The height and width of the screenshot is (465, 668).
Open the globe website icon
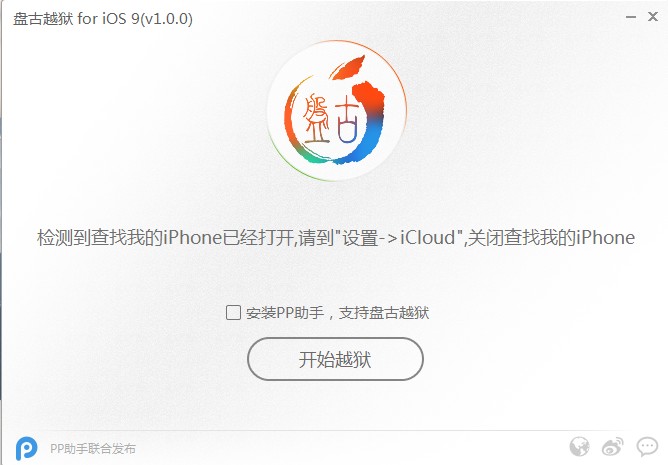(x=579, y=447)
